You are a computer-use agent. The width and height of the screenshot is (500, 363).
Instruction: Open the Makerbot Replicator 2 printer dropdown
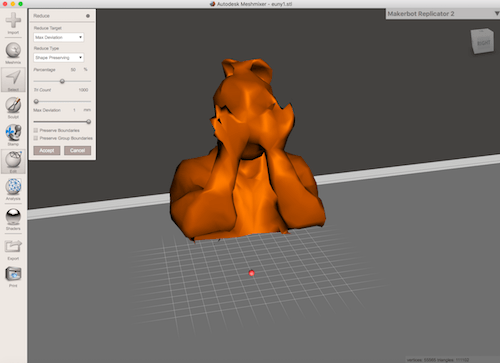click(x=443, y=14)
